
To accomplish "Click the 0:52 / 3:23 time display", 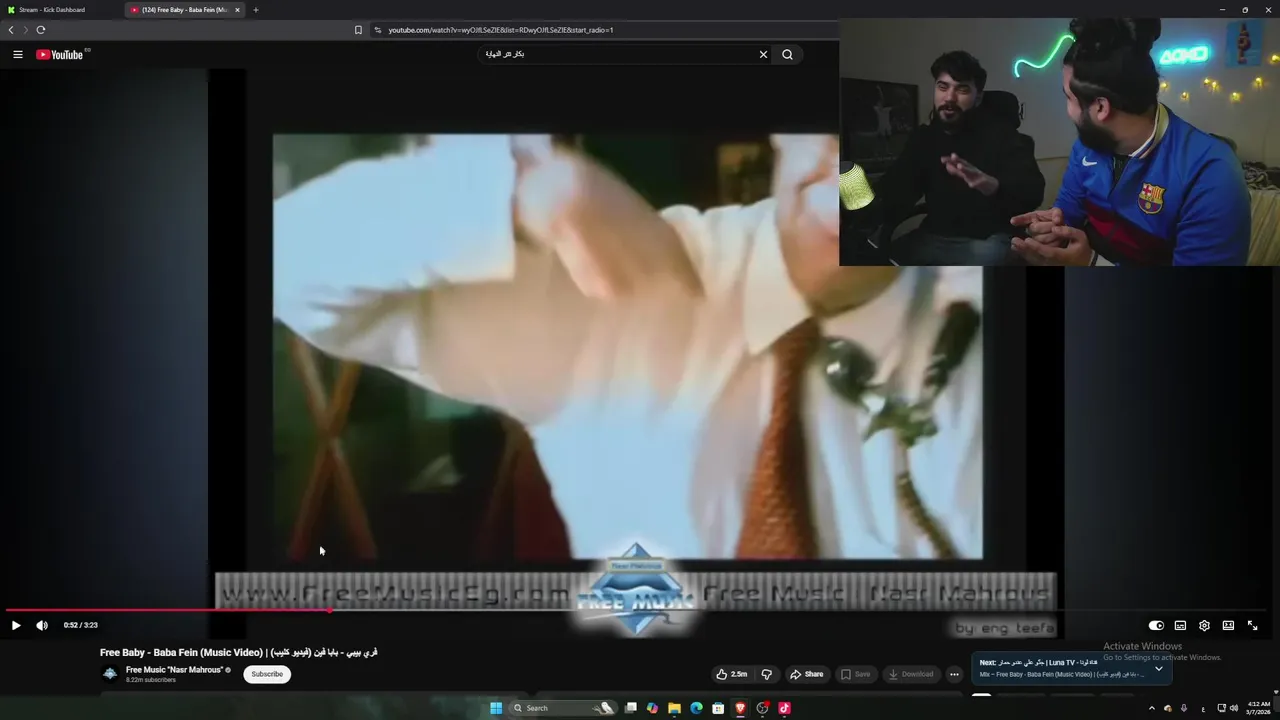I will tap(81, 625).
